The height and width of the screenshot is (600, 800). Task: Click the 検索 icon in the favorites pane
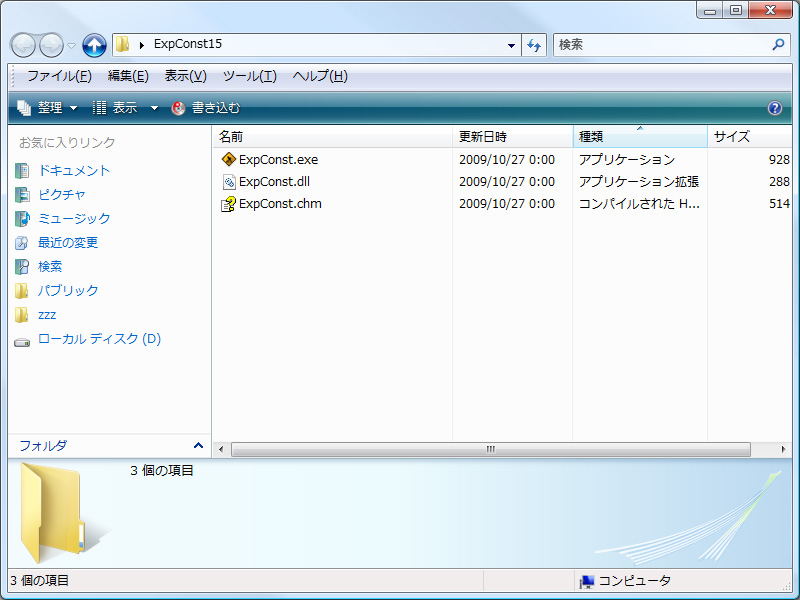[22, 267]
